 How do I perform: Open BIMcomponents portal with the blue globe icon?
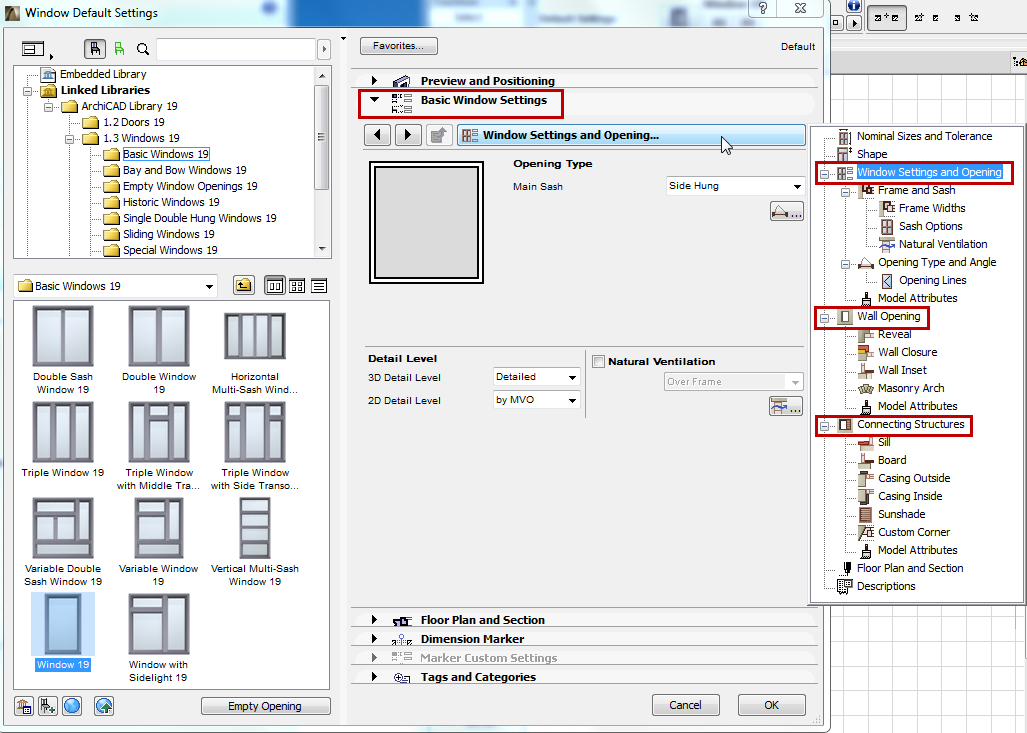(x=70, y=705)
